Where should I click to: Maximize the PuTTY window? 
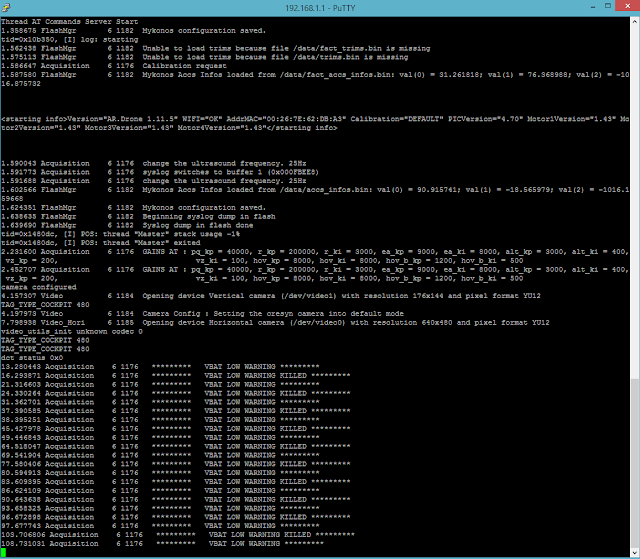click(x=608, y=6)
